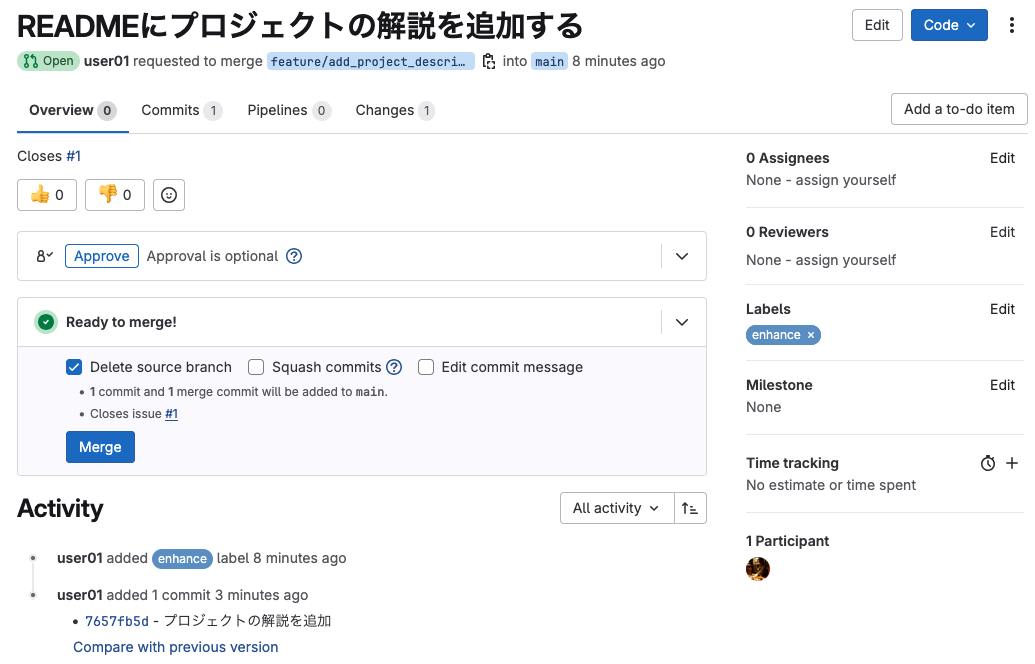
Task: Open the All activity filter dropdown
Action: click(616, 508)
